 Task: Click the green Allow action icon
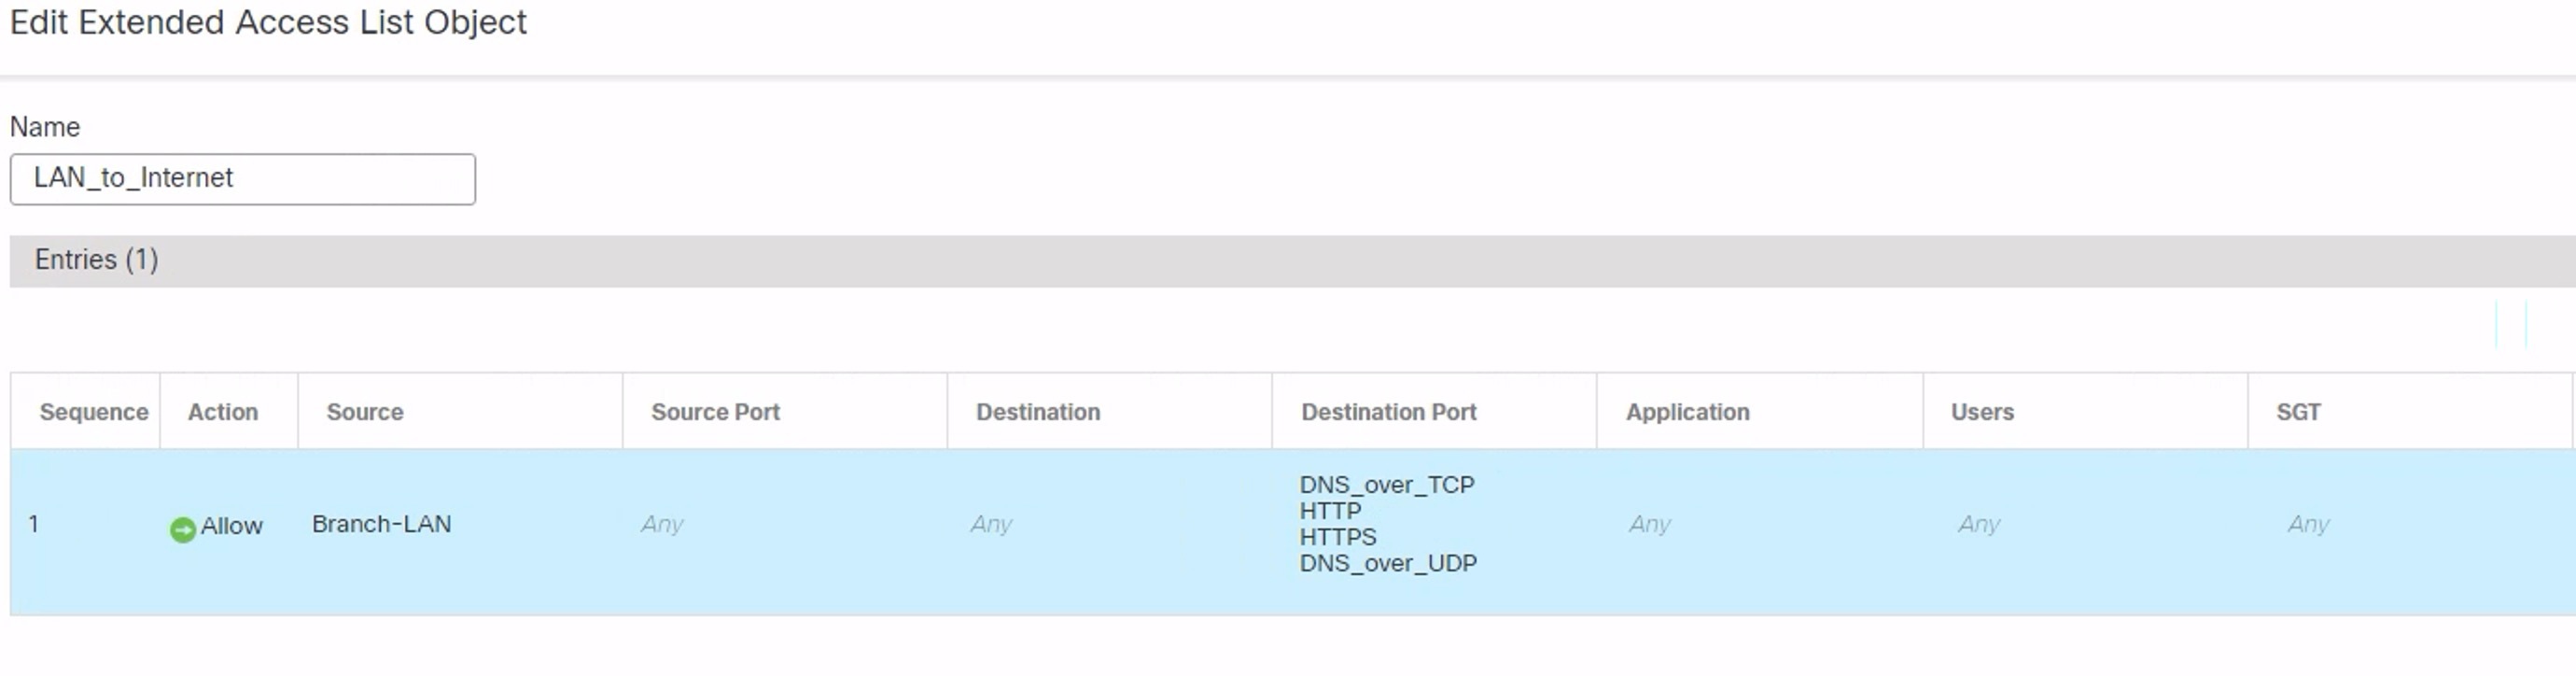coord(185,525)
